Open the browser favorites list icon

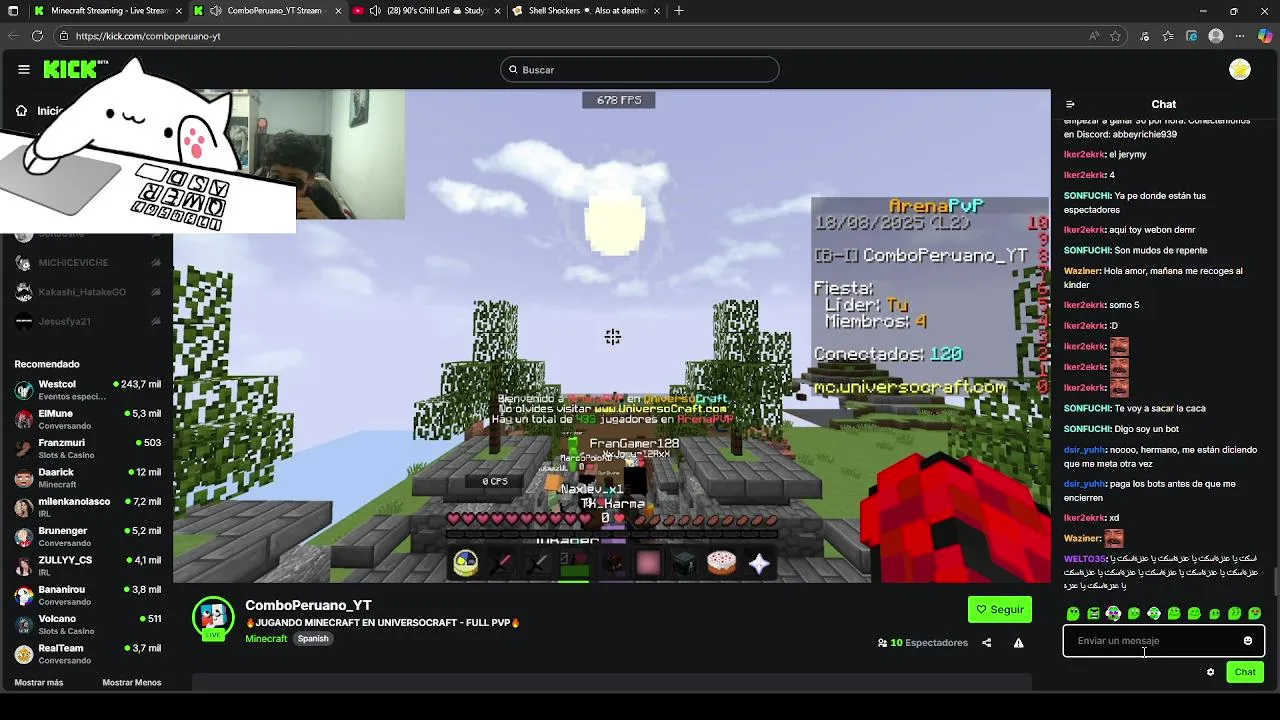pos(1168,36)
